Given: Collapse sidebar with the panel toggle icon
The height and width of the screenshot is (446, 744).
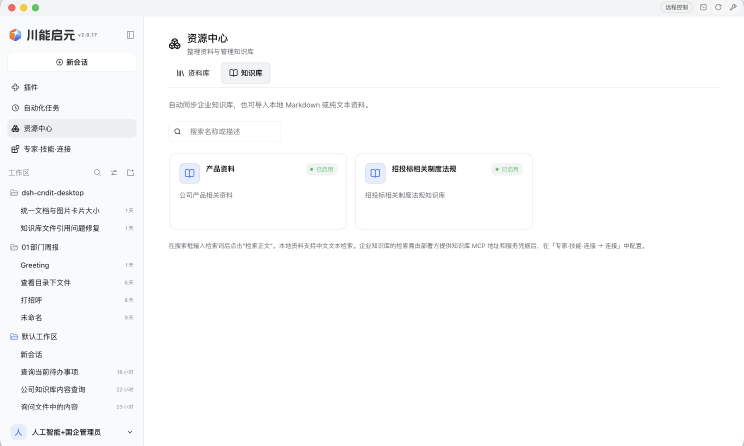Looking at the screenshot, I should [x=130, y=35].
